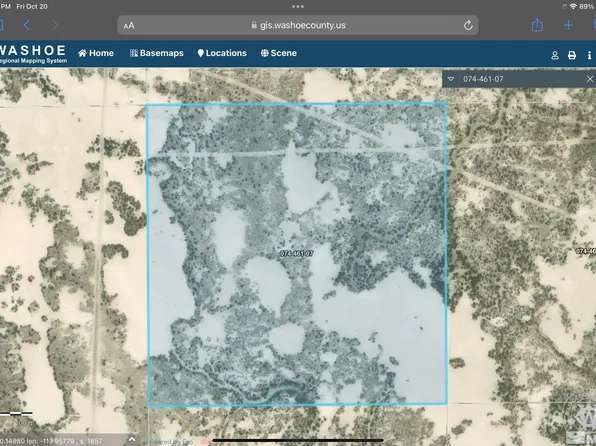Tap the Fri Oct 20 date
Image resolution: width=596 pixels, height=446 pixels.
pos(32,6)
